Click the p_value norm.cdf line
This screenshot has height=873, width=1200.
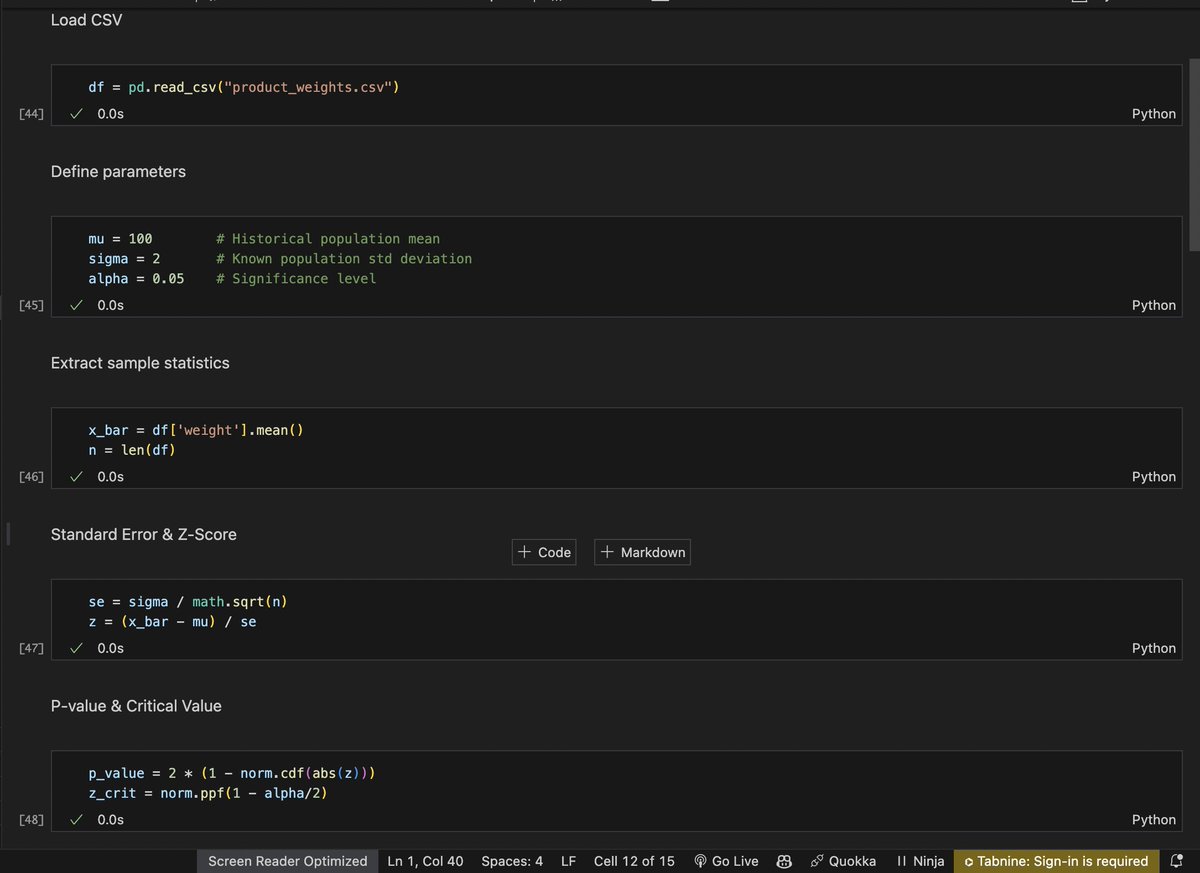pos(232,774)
